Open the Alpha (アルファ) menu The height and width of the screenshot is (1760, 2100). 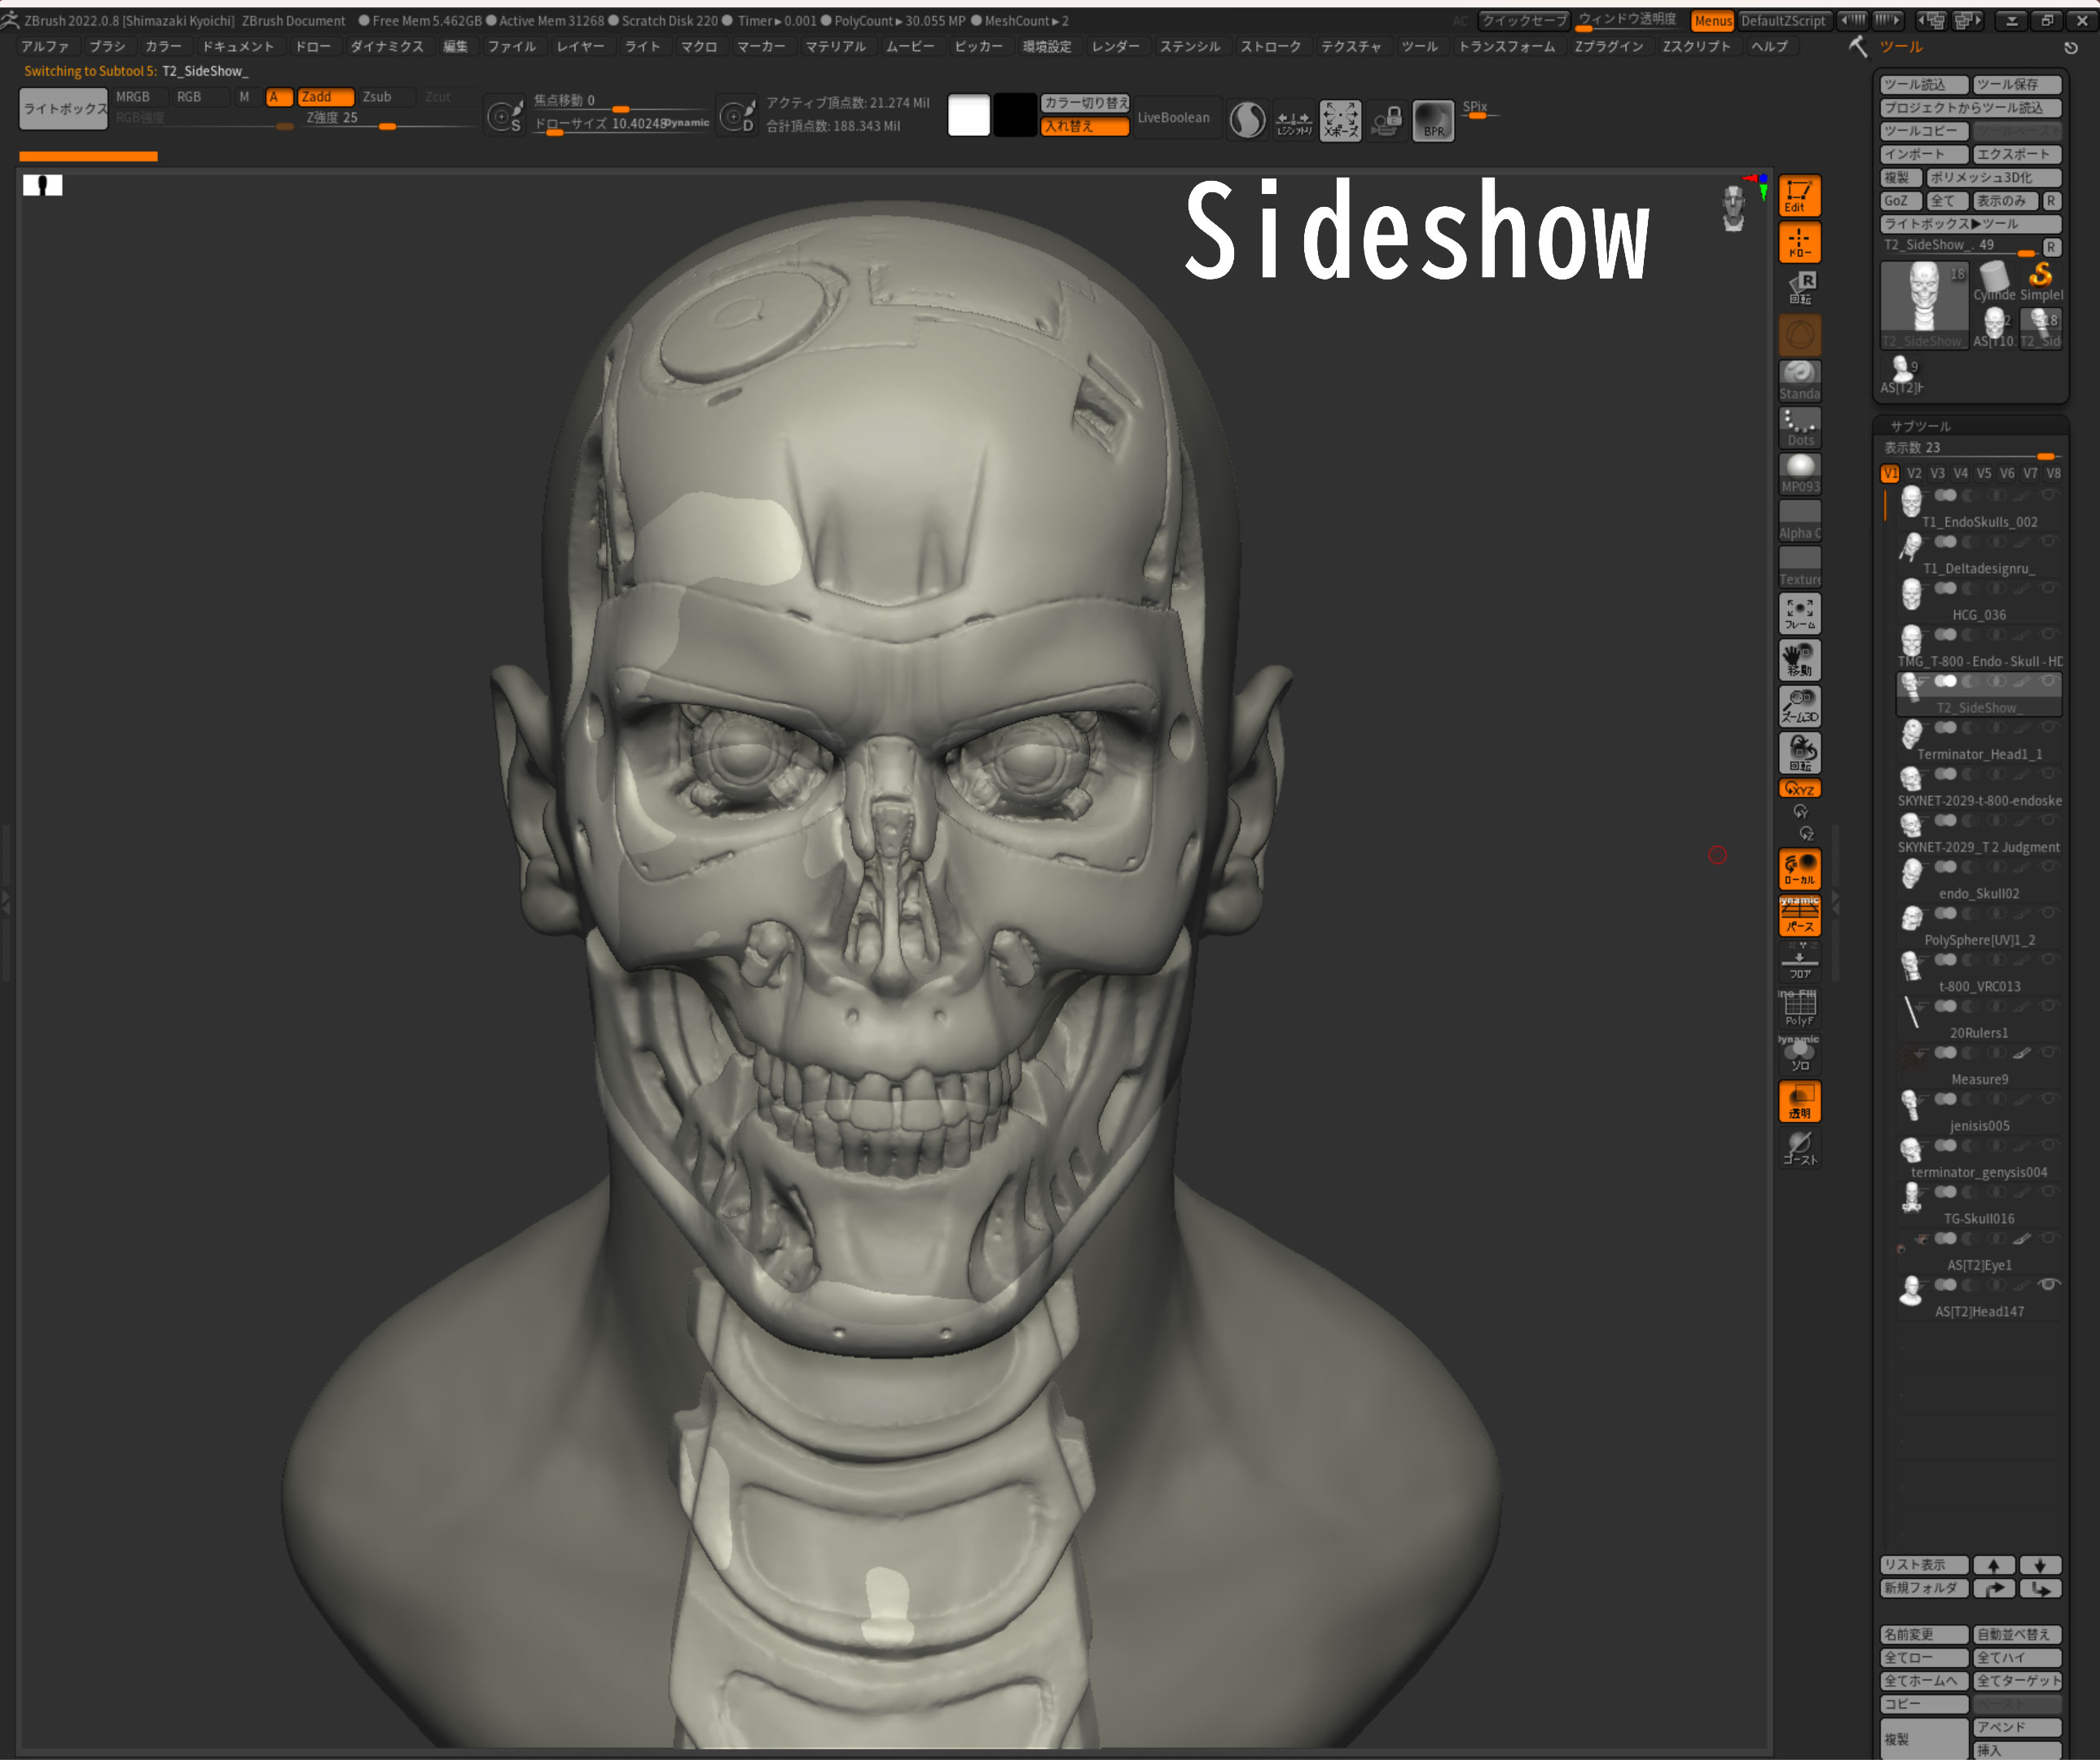[45, 47]
